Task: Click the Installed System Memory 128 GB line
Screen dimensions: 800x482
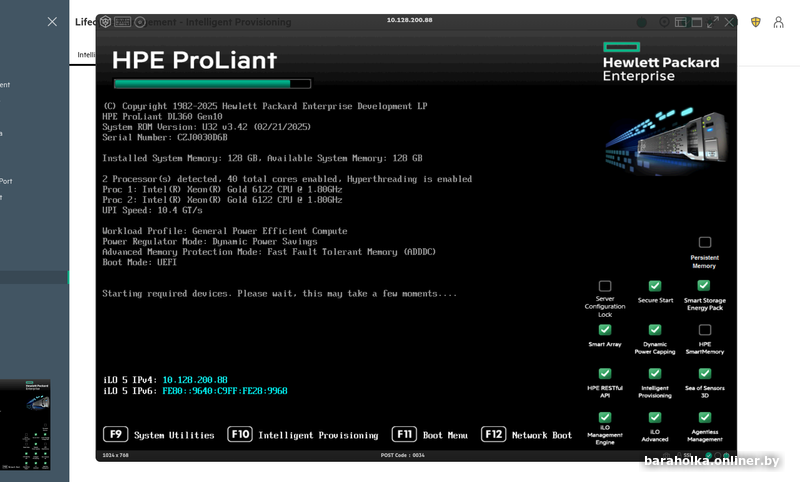Action: tap(262, 158)
